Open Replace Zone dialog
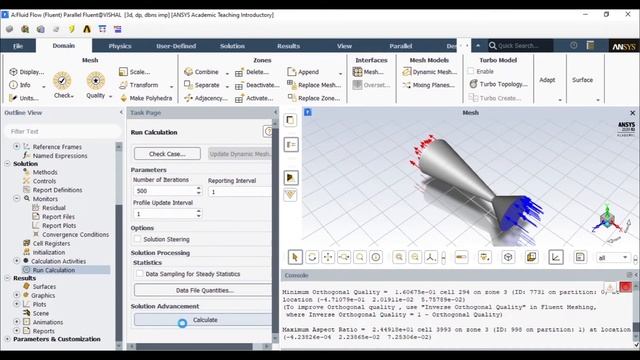This screenshot has width=640, height=360. (x=314, y=98)
